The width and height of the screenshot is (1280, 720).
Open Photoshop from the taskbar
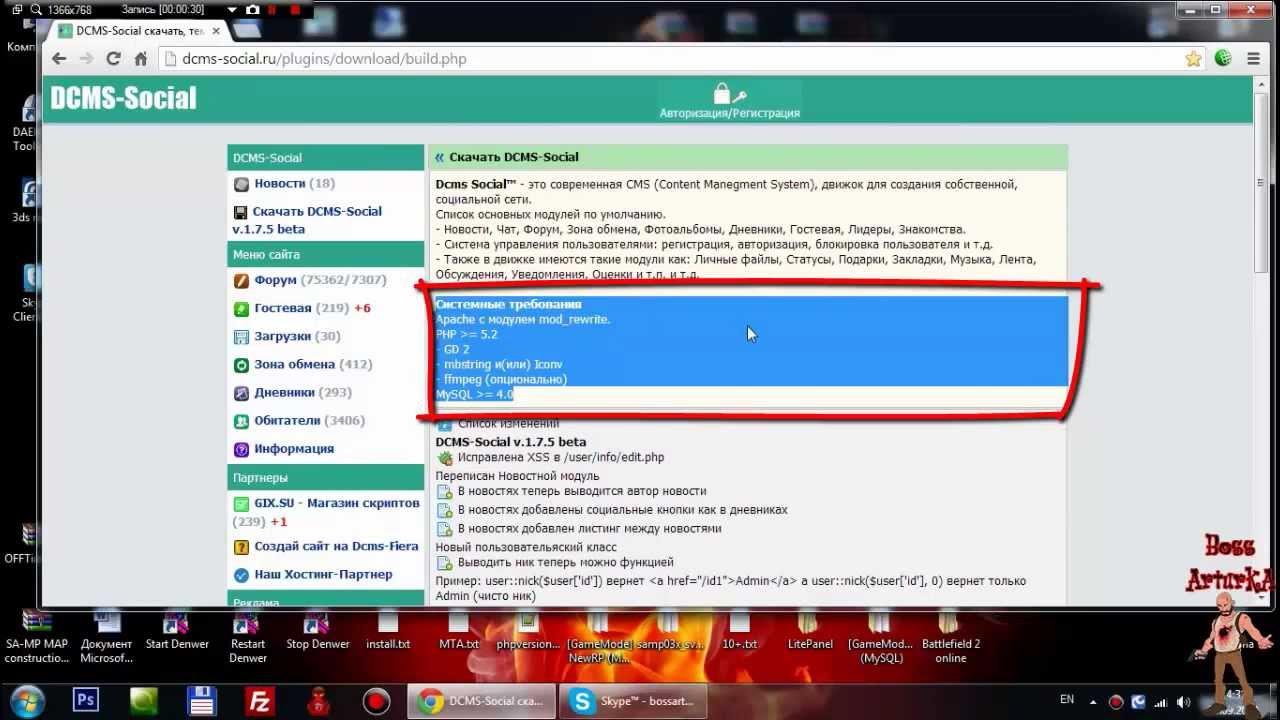point(86,701)
